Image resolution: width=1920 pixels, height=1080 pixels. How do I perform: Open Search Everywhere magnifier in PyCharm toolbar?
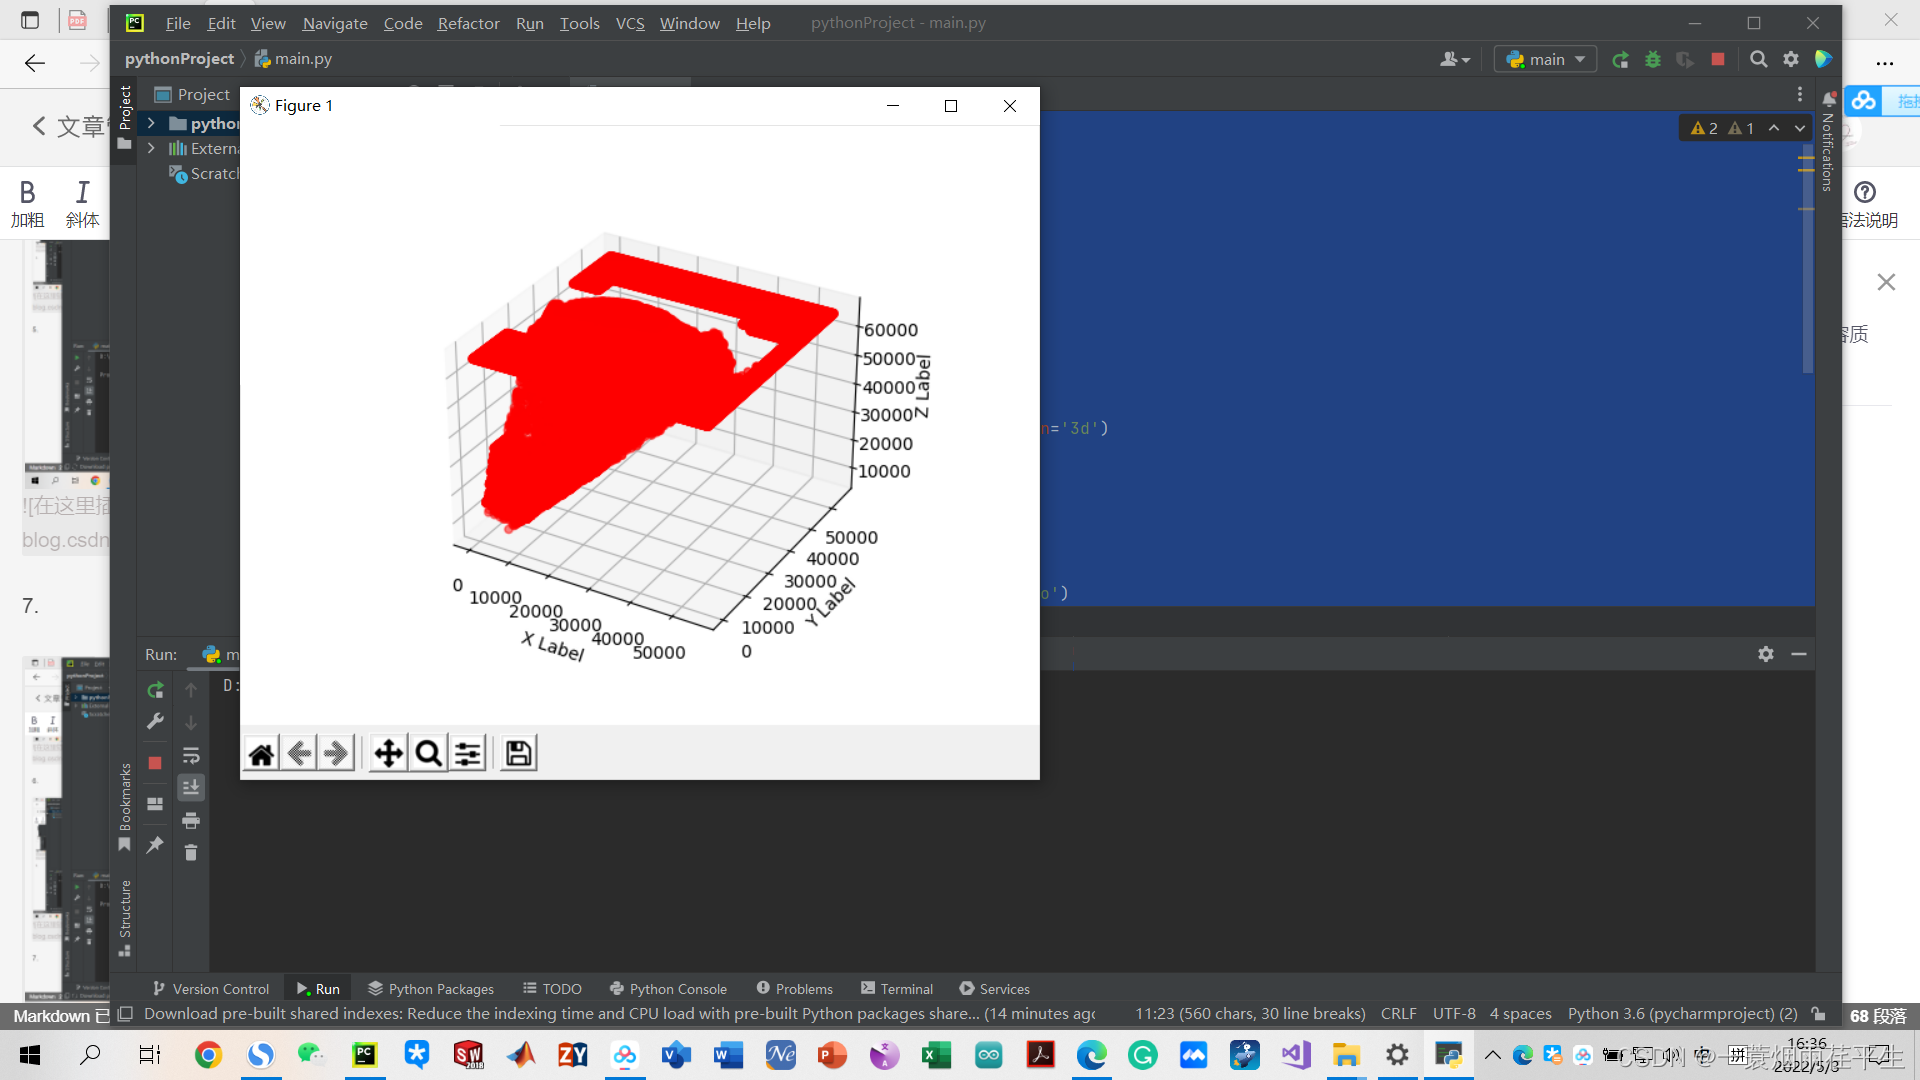pos(1758,60)
